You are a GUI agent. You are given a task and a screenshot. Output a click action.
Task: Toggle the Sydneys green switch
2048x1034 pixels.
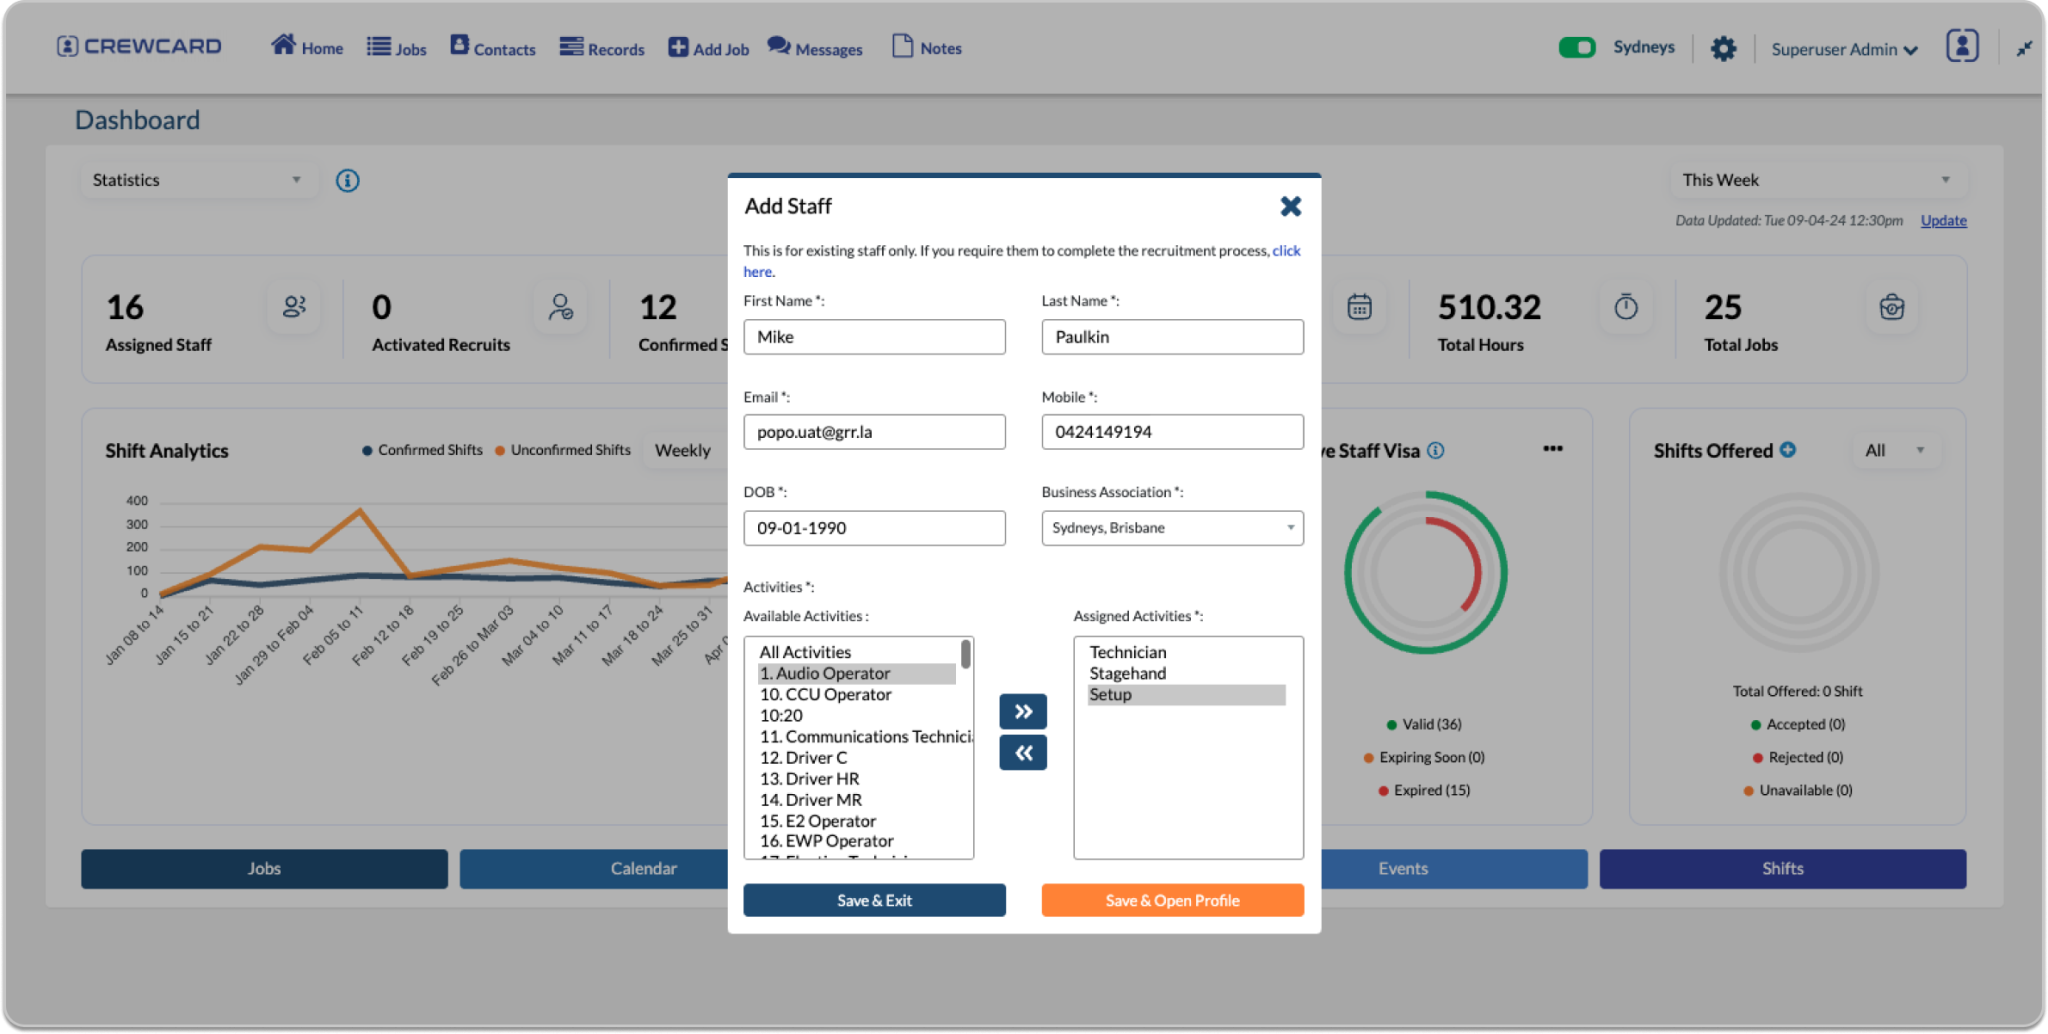tap(1577, 47)
